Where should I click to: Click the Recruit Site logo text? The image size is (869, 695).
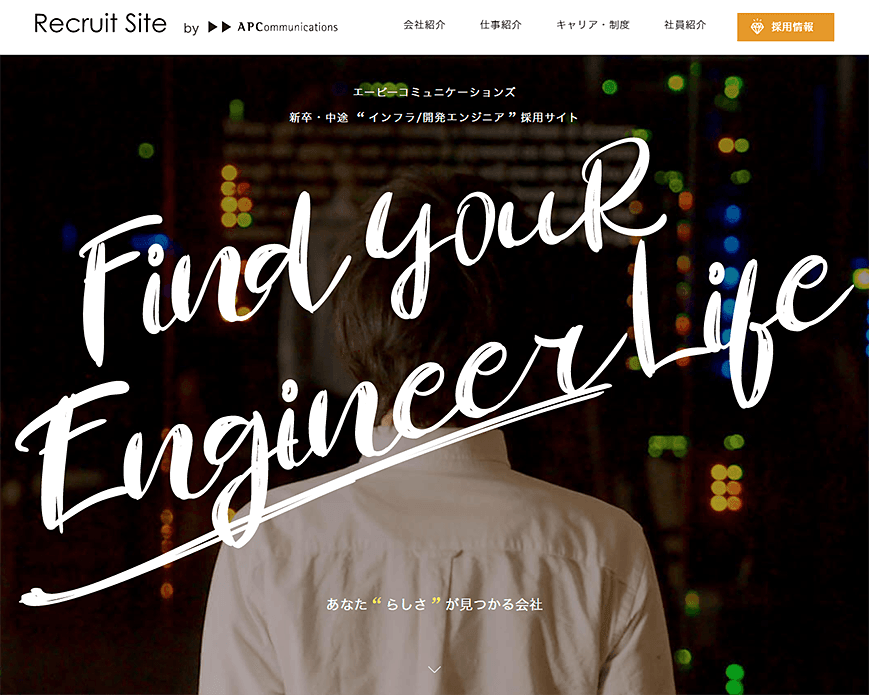(x=100, y=24)
